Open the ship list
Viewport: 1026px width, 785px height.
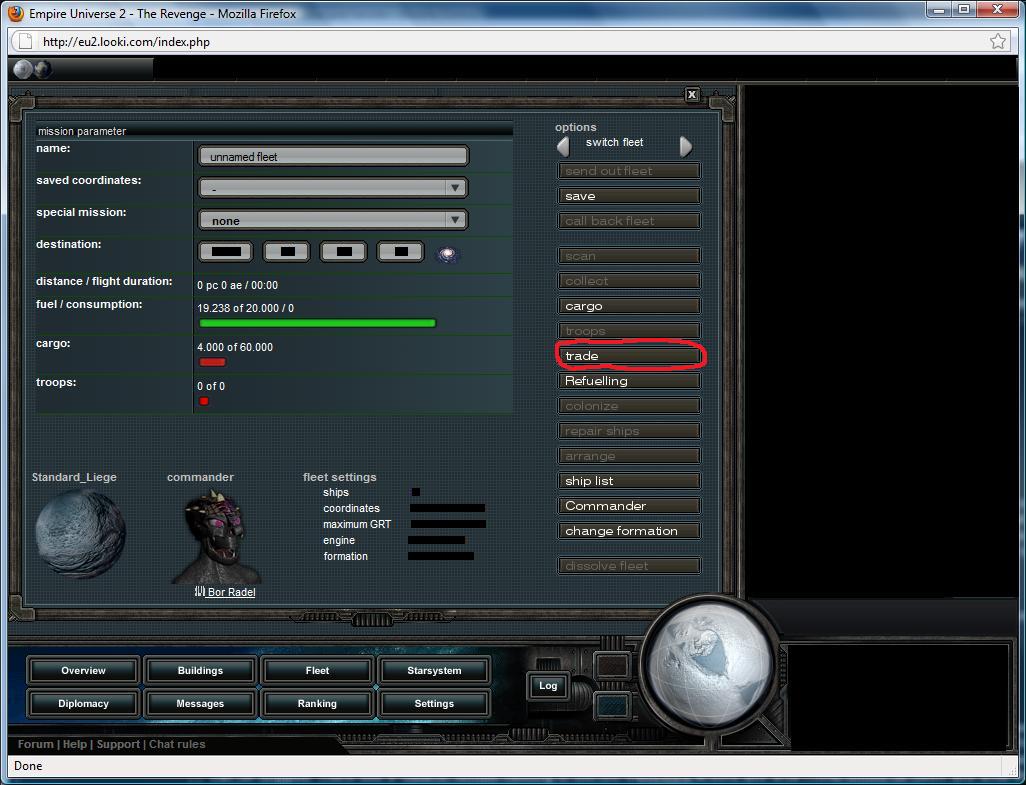pos(629,481)
